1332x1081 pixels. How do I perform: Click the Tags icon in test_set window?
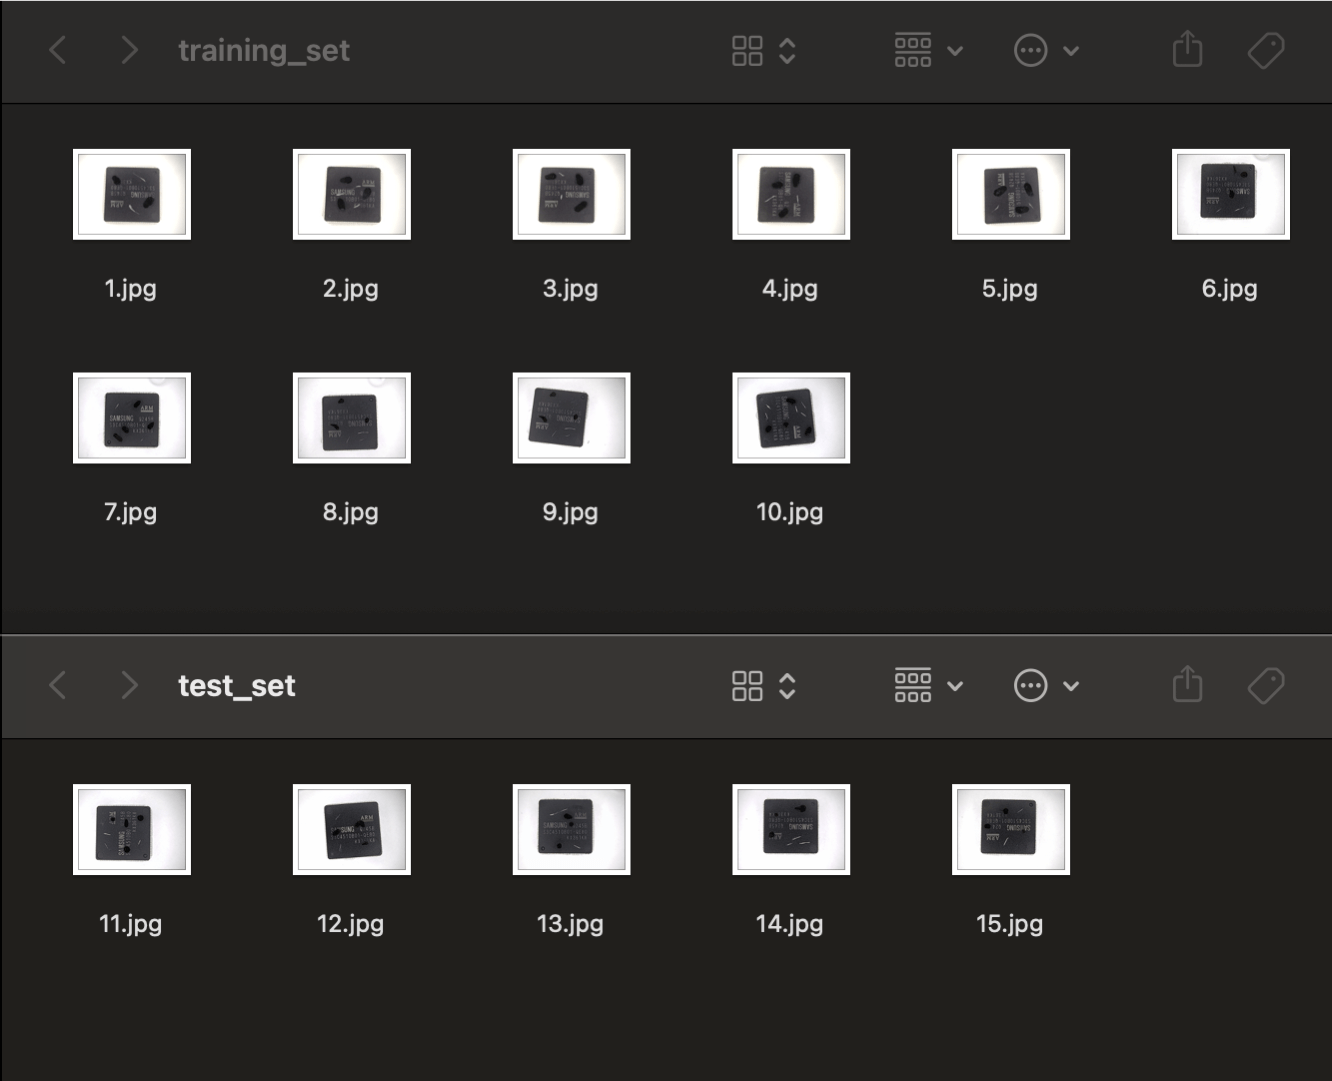coord(1266,686)
